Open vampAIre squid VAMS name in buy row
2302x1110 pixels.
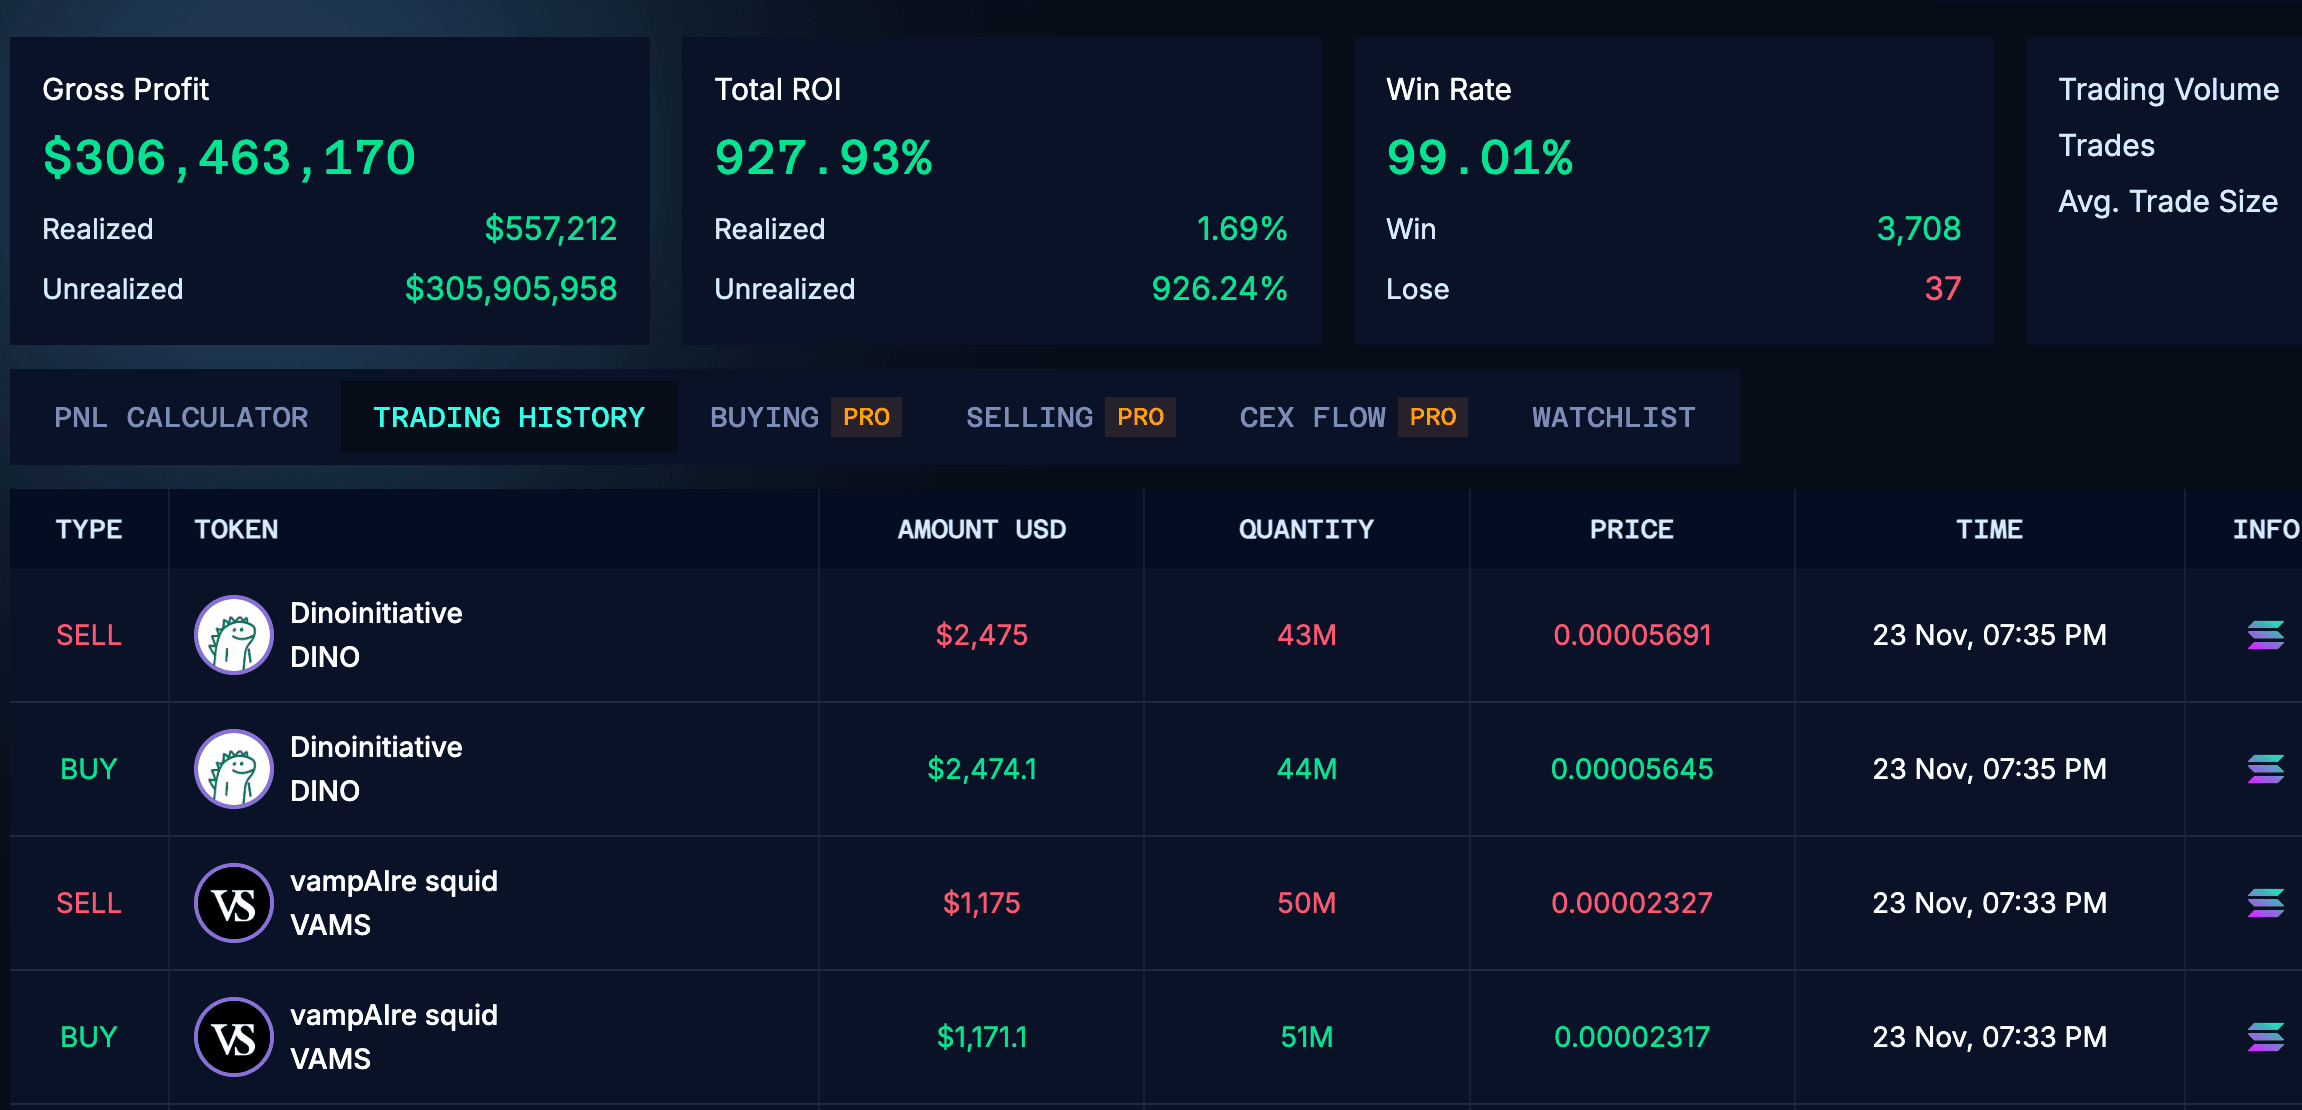pyautogui.click(x=394, y=1037)
